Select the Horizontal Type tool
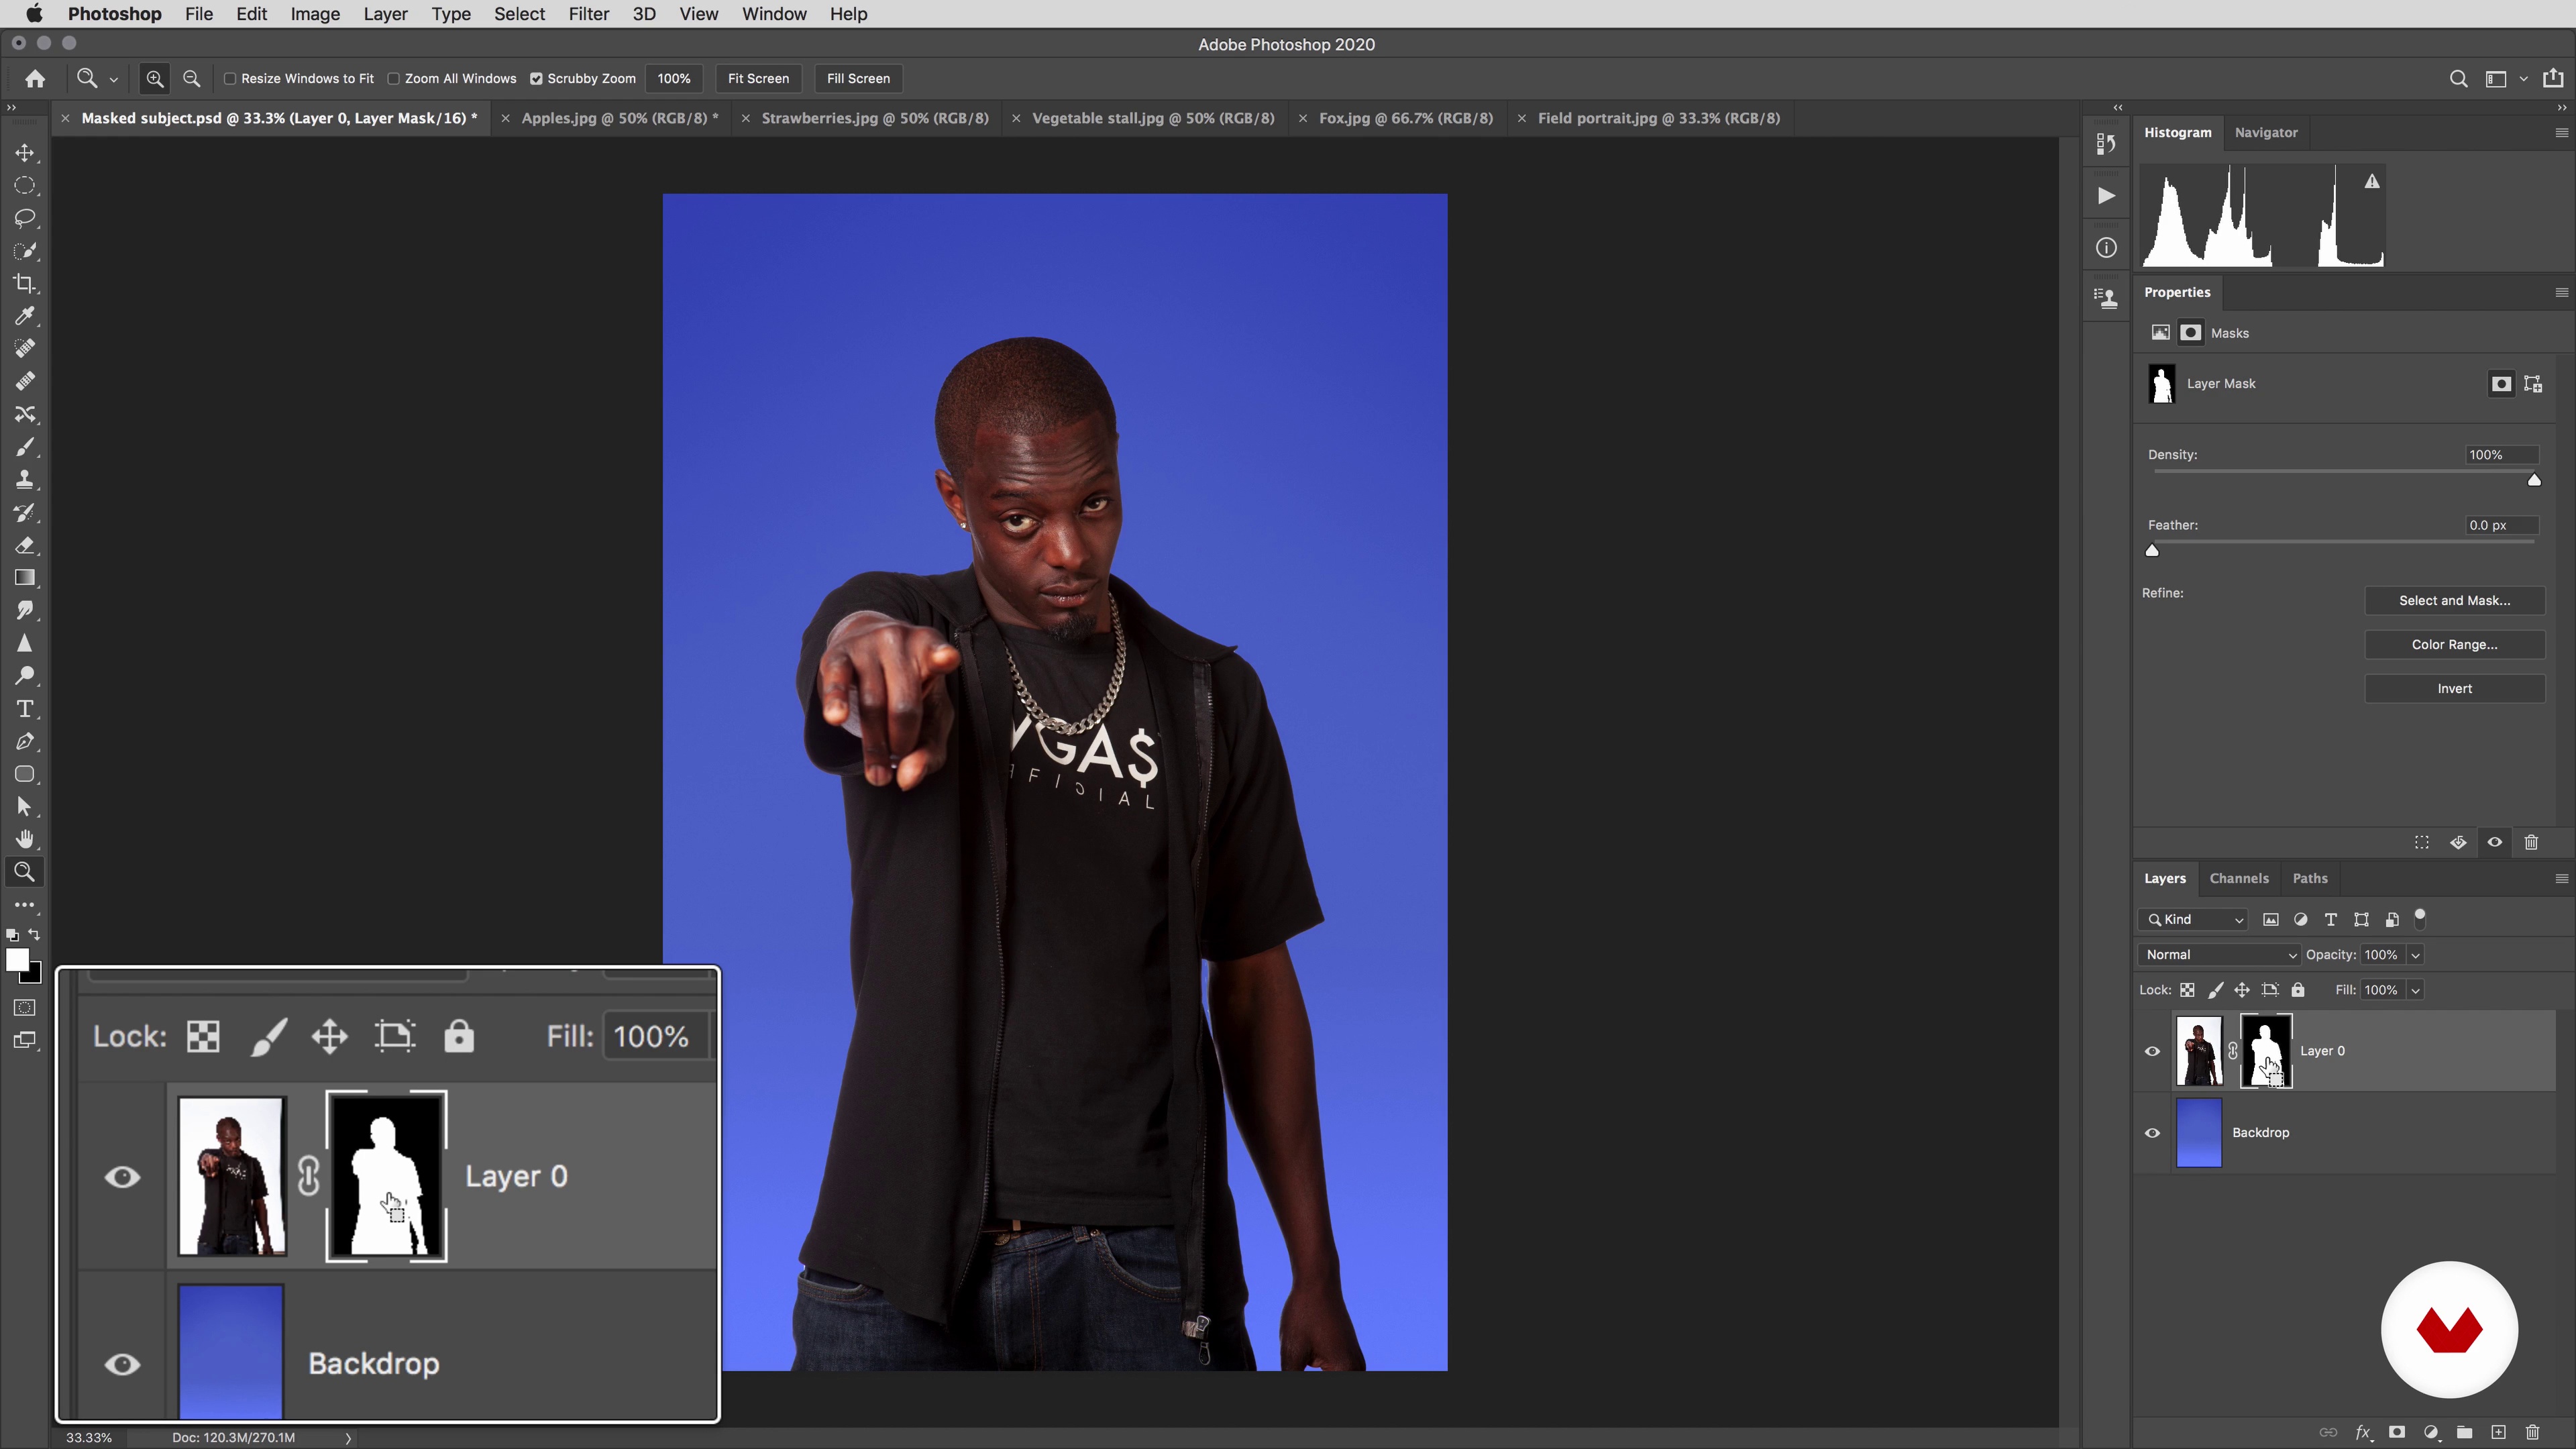Image resolution: width=2576 pixels, height=1449 pixels. coord(25,709)
